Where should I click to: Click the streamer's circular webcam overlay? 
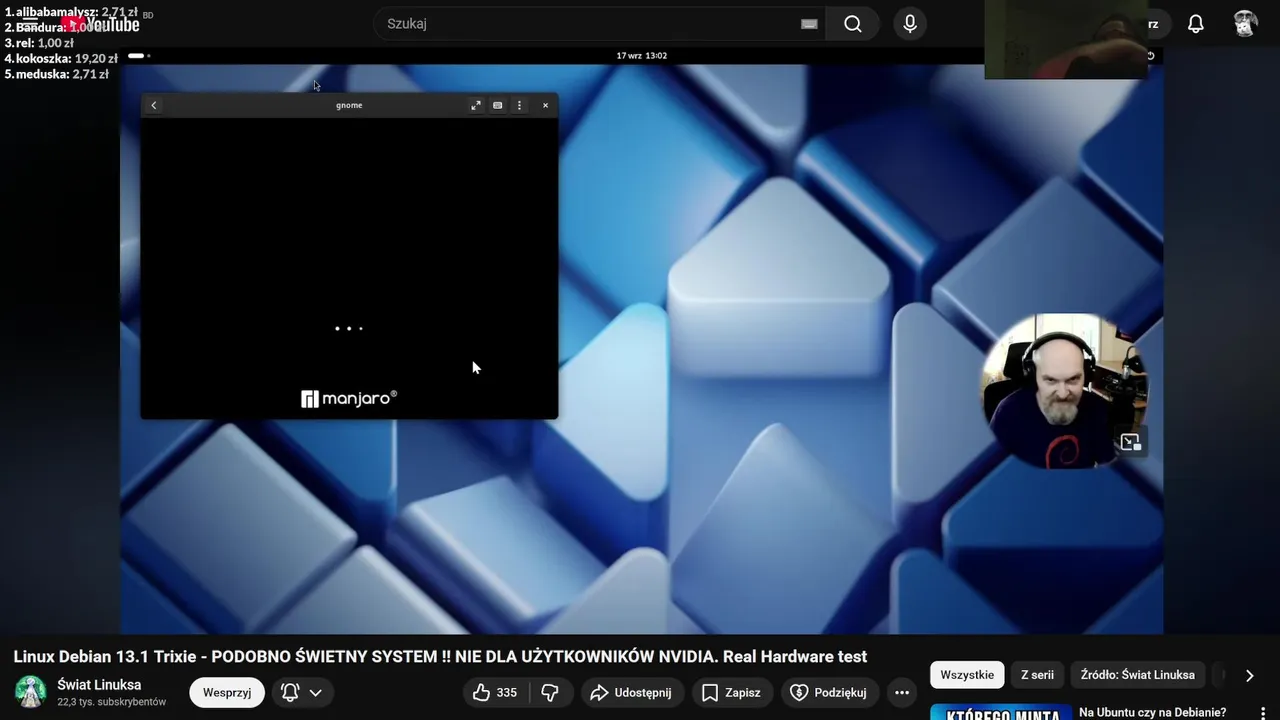[1066, 390]
